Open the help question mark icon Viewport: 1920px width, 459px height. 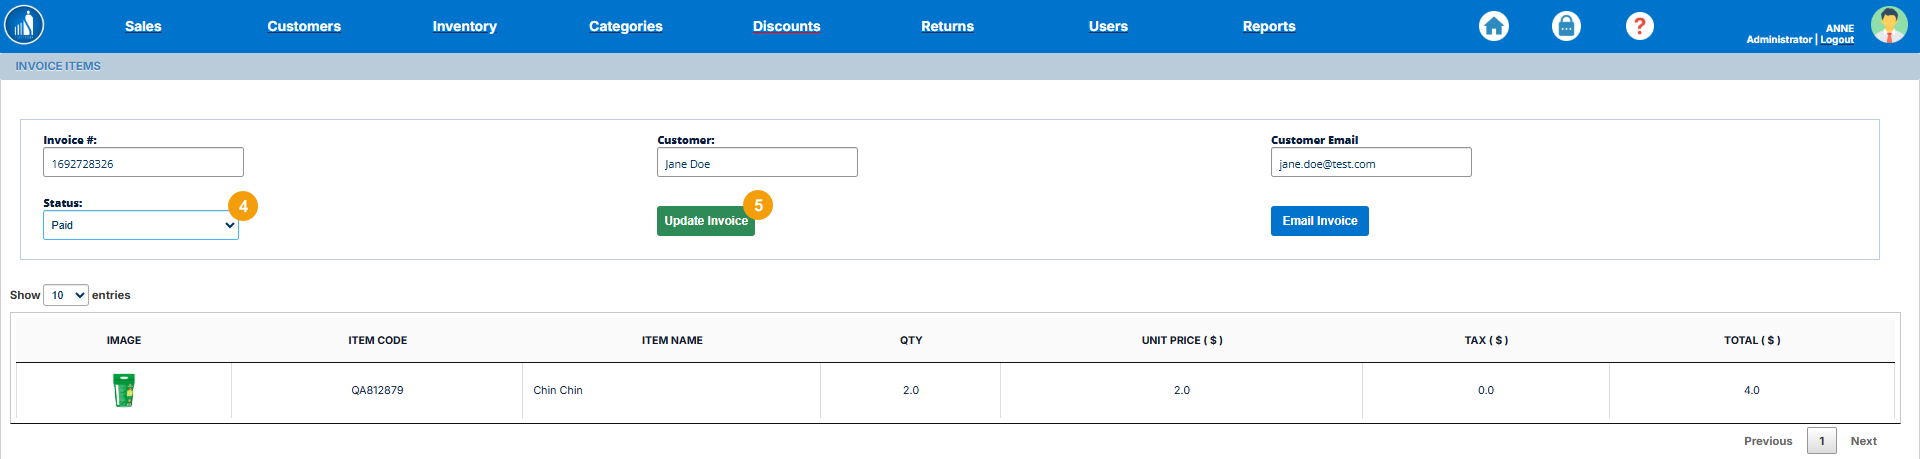[1639, 26]
